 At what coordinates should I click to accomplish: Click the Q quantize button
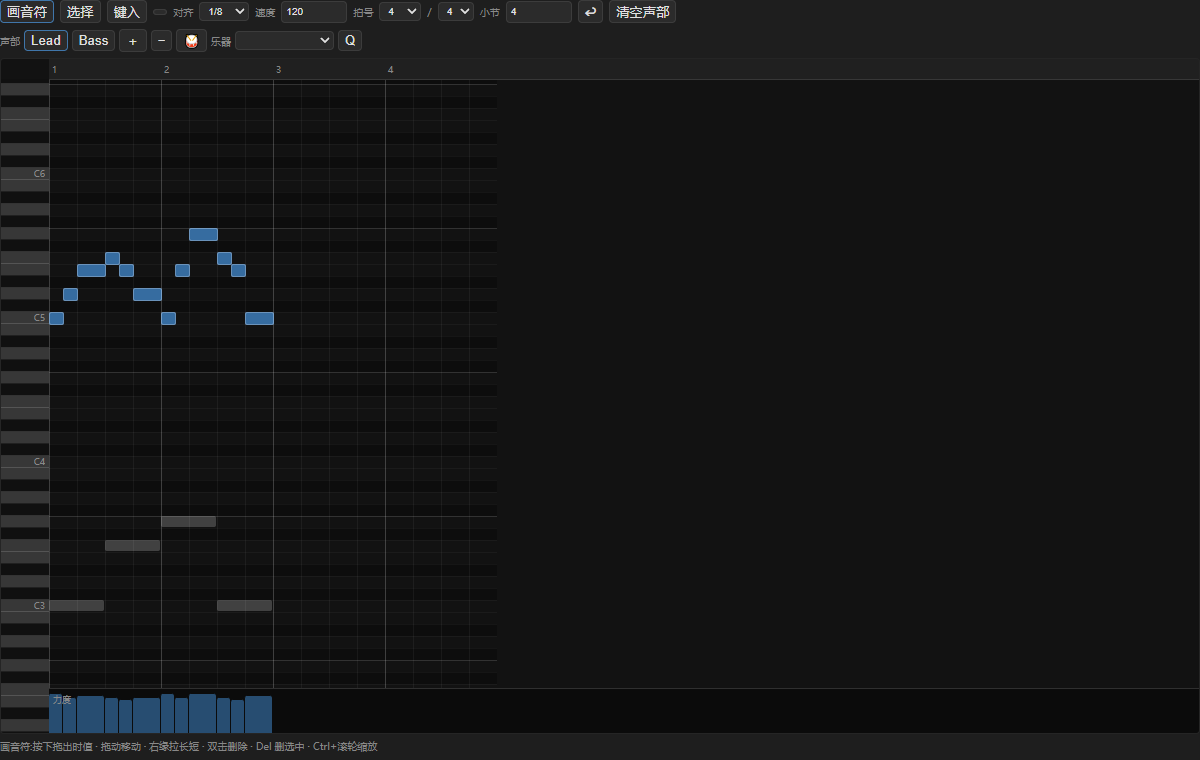tap(350, 41)
